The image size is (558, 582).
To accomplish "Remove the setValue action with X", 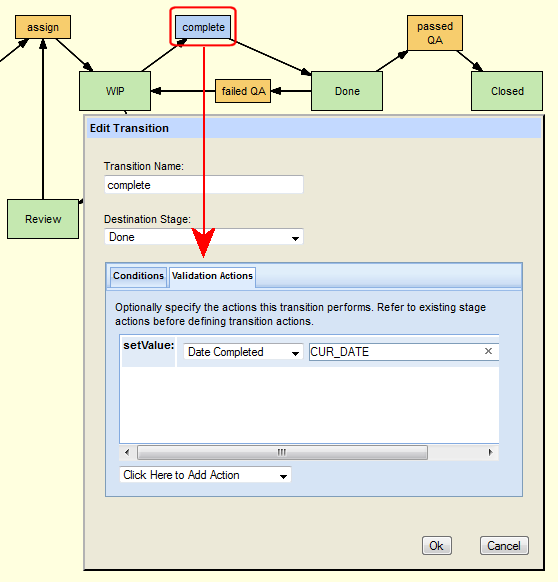I will click(488, 351).
